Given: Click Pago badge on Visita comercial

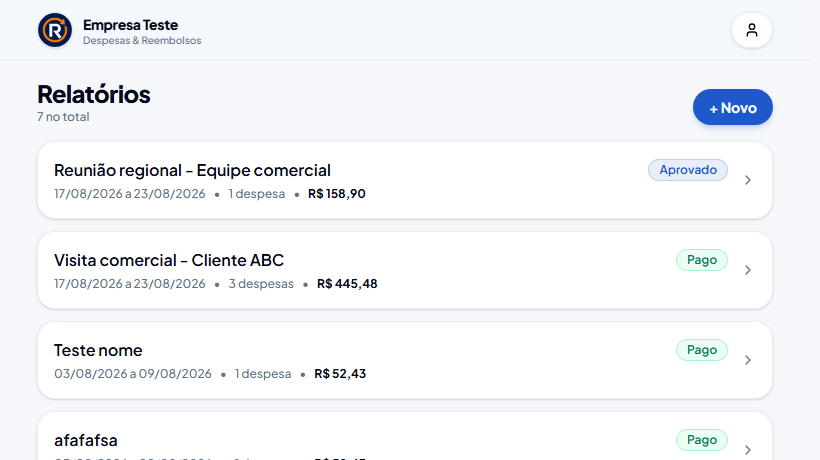Looking at the screenshot, I should click(702, 260).
